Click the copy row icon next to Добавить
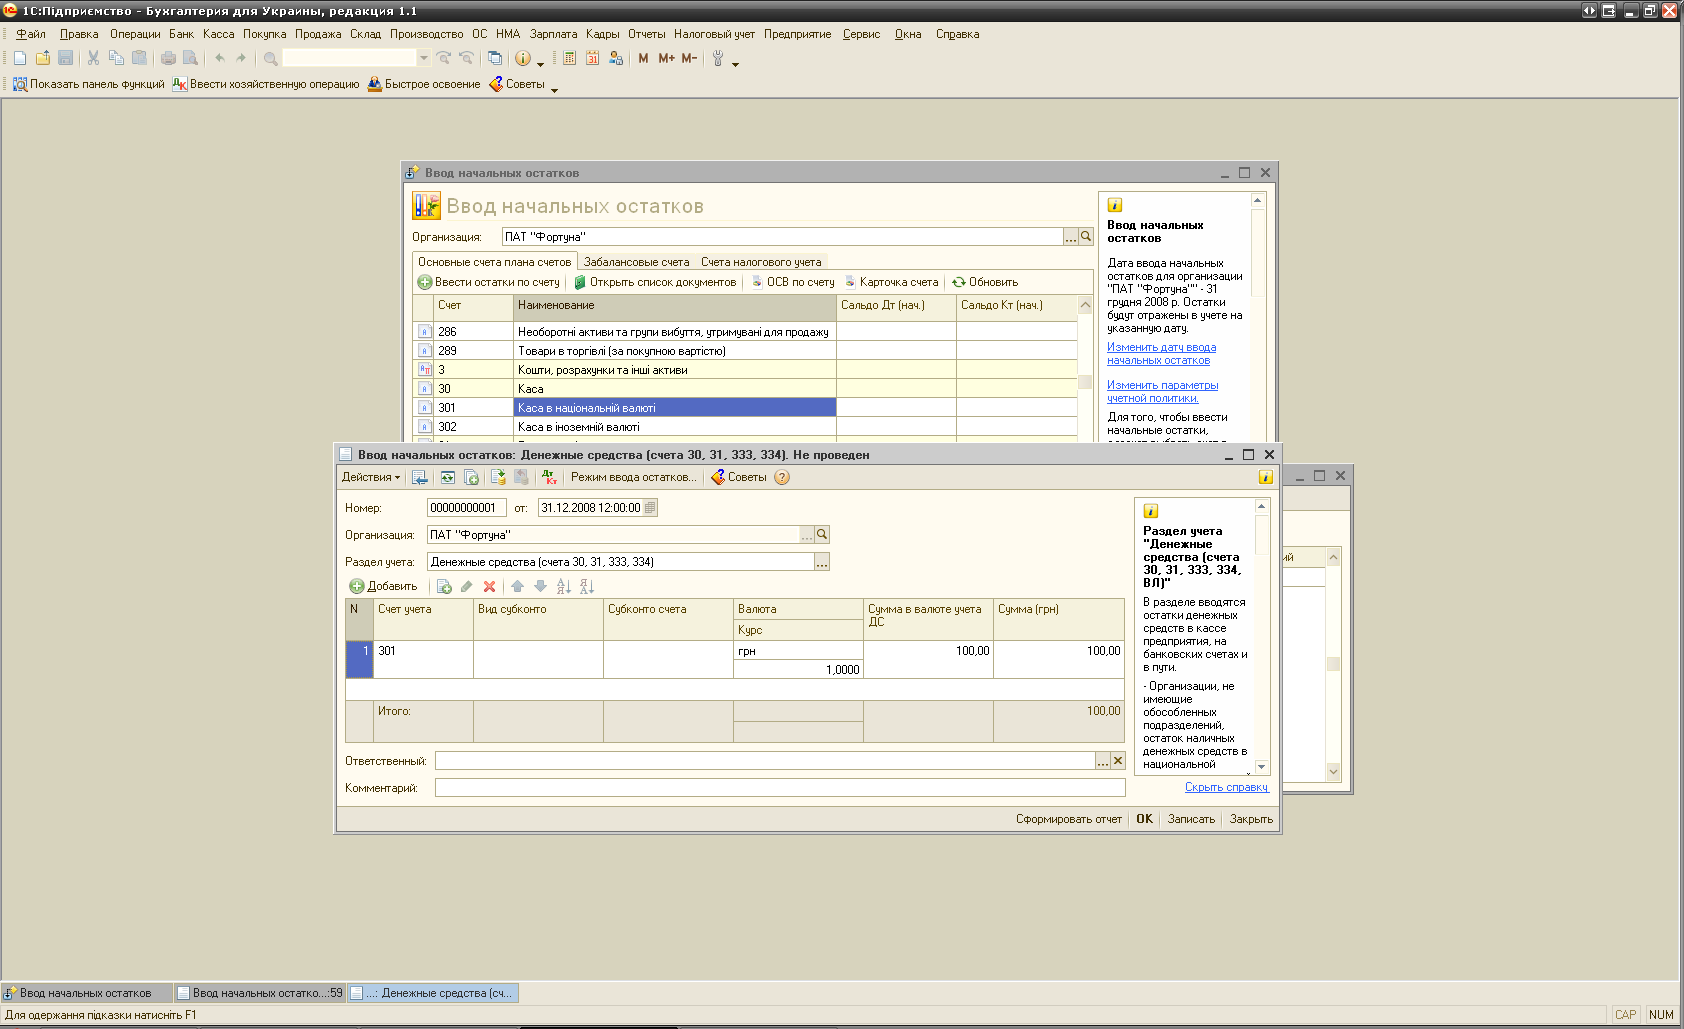The image size is (1684, 1029). click(444, 586)
